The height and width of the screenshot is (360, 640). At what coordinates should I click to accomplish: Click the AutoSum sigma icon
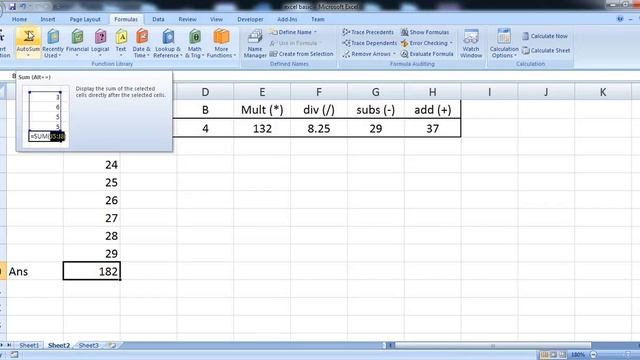pos(29,36)
